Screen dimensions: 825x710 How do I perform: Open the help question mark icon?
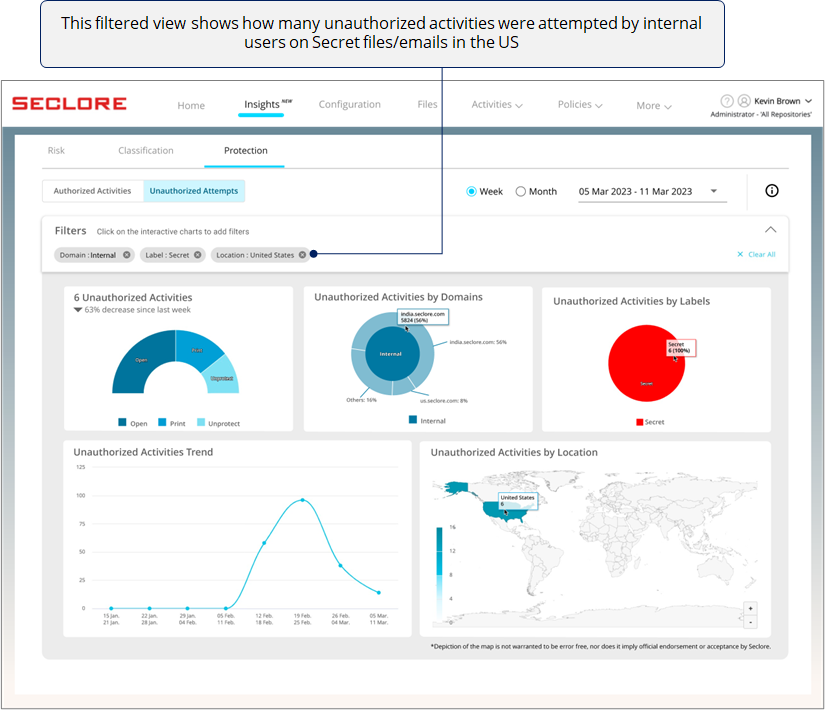click(727, 101)
